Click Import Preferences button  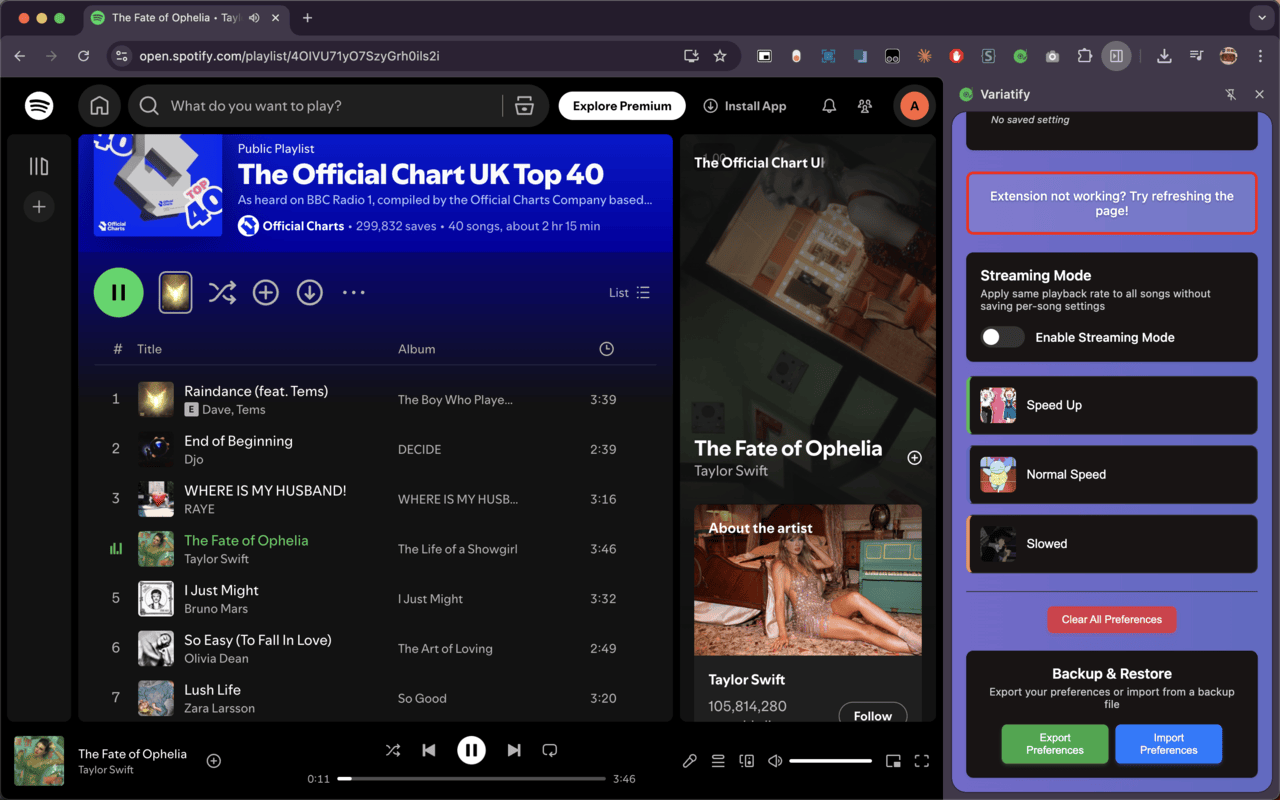(x=1168, y=744)
